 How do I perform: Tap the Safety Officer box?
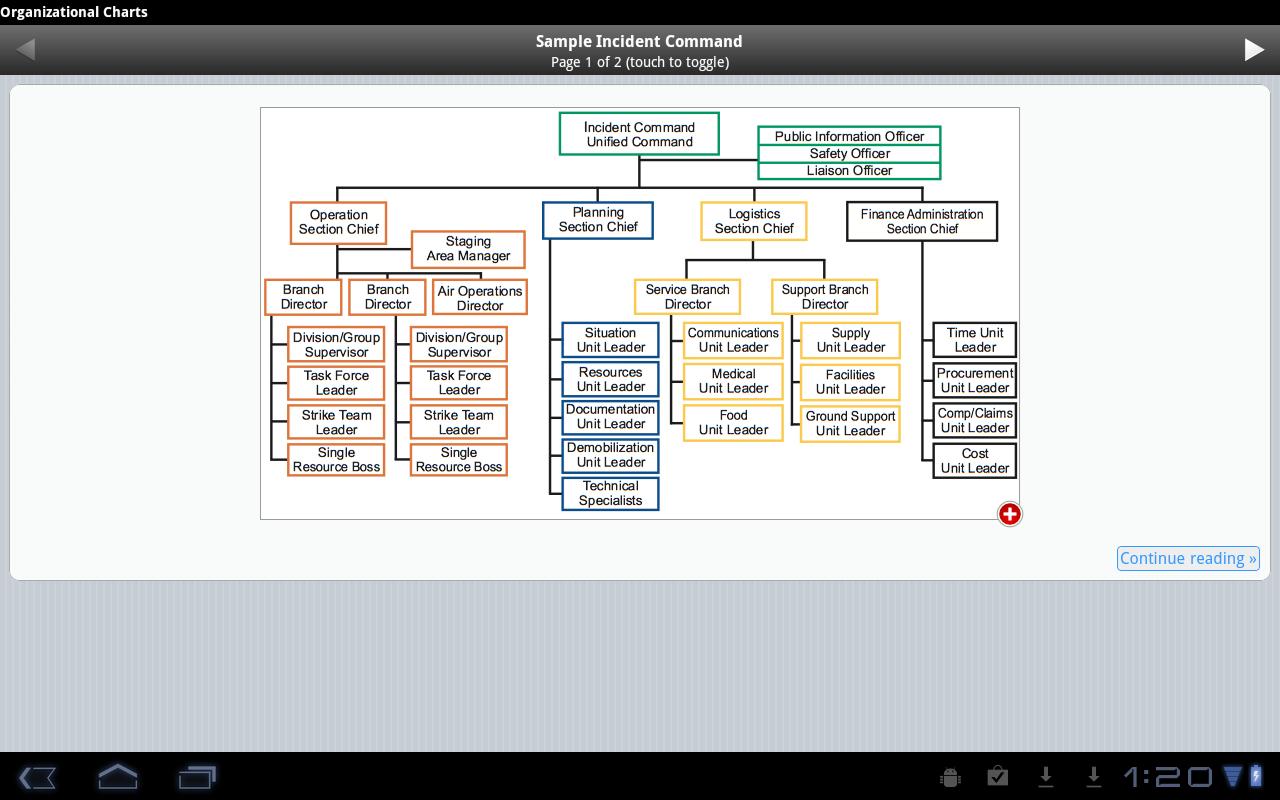tap(849, 153)
